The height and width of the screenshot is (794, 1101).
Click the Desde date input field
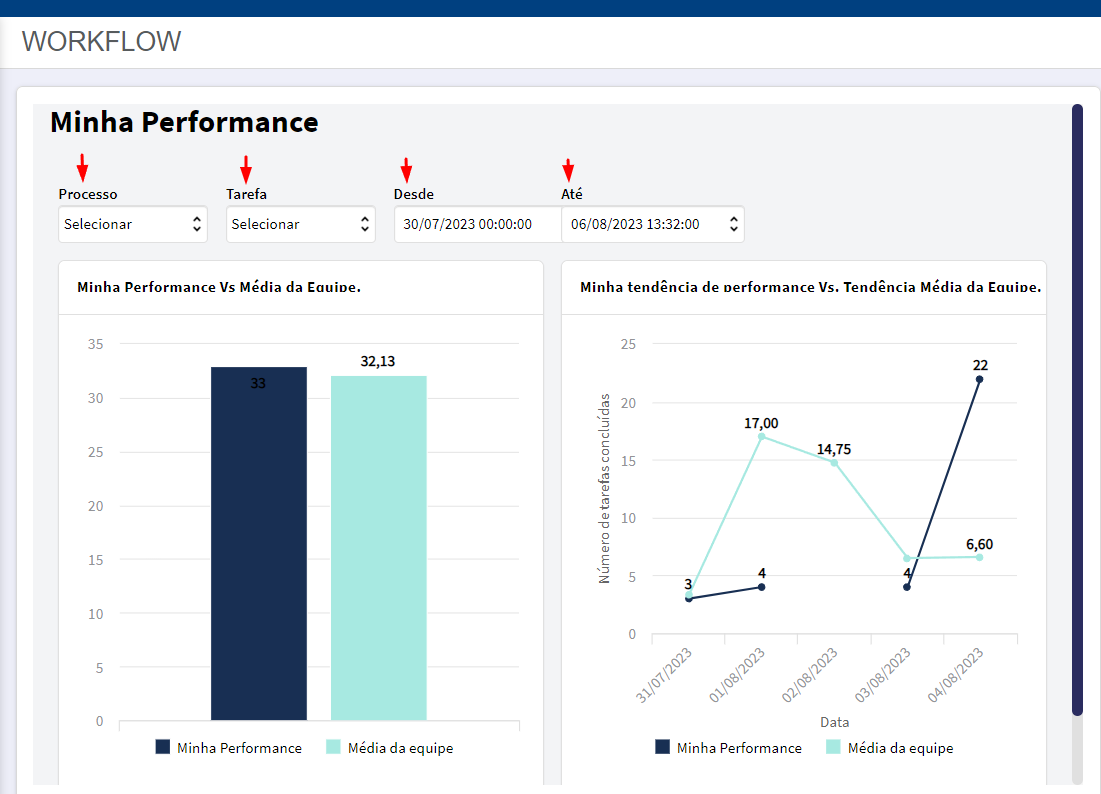(x=477, y=224)
